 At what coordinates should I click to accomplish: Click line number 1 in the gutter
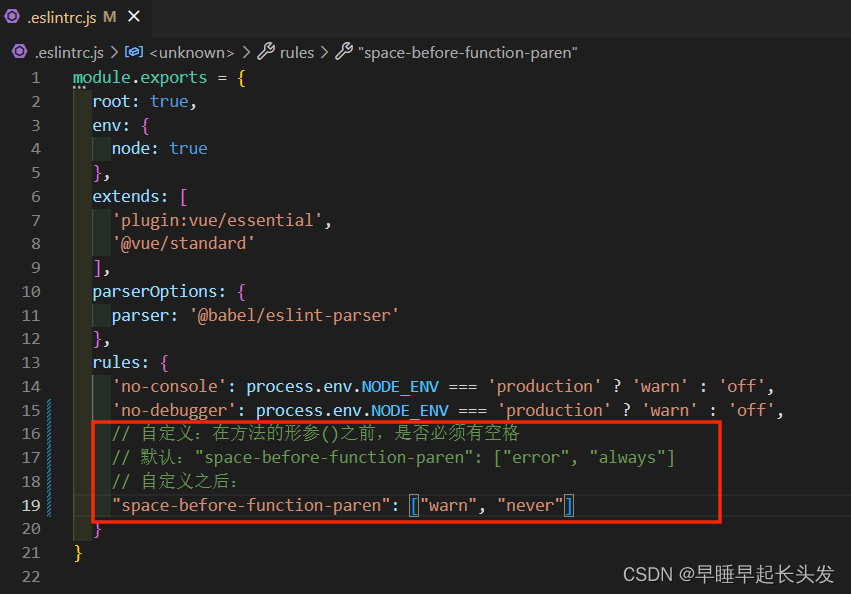tap(36, 78)
